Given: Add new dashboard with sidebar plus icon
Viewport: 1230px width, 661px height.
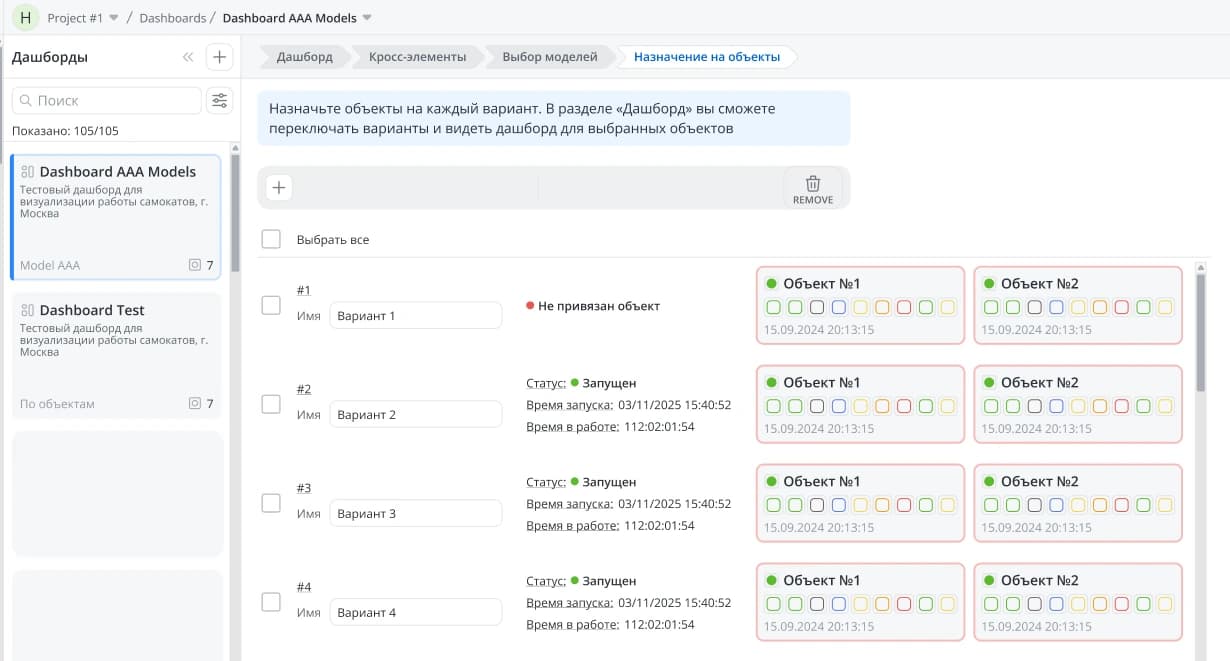Looking at the screenshot, I should [219, 57].
